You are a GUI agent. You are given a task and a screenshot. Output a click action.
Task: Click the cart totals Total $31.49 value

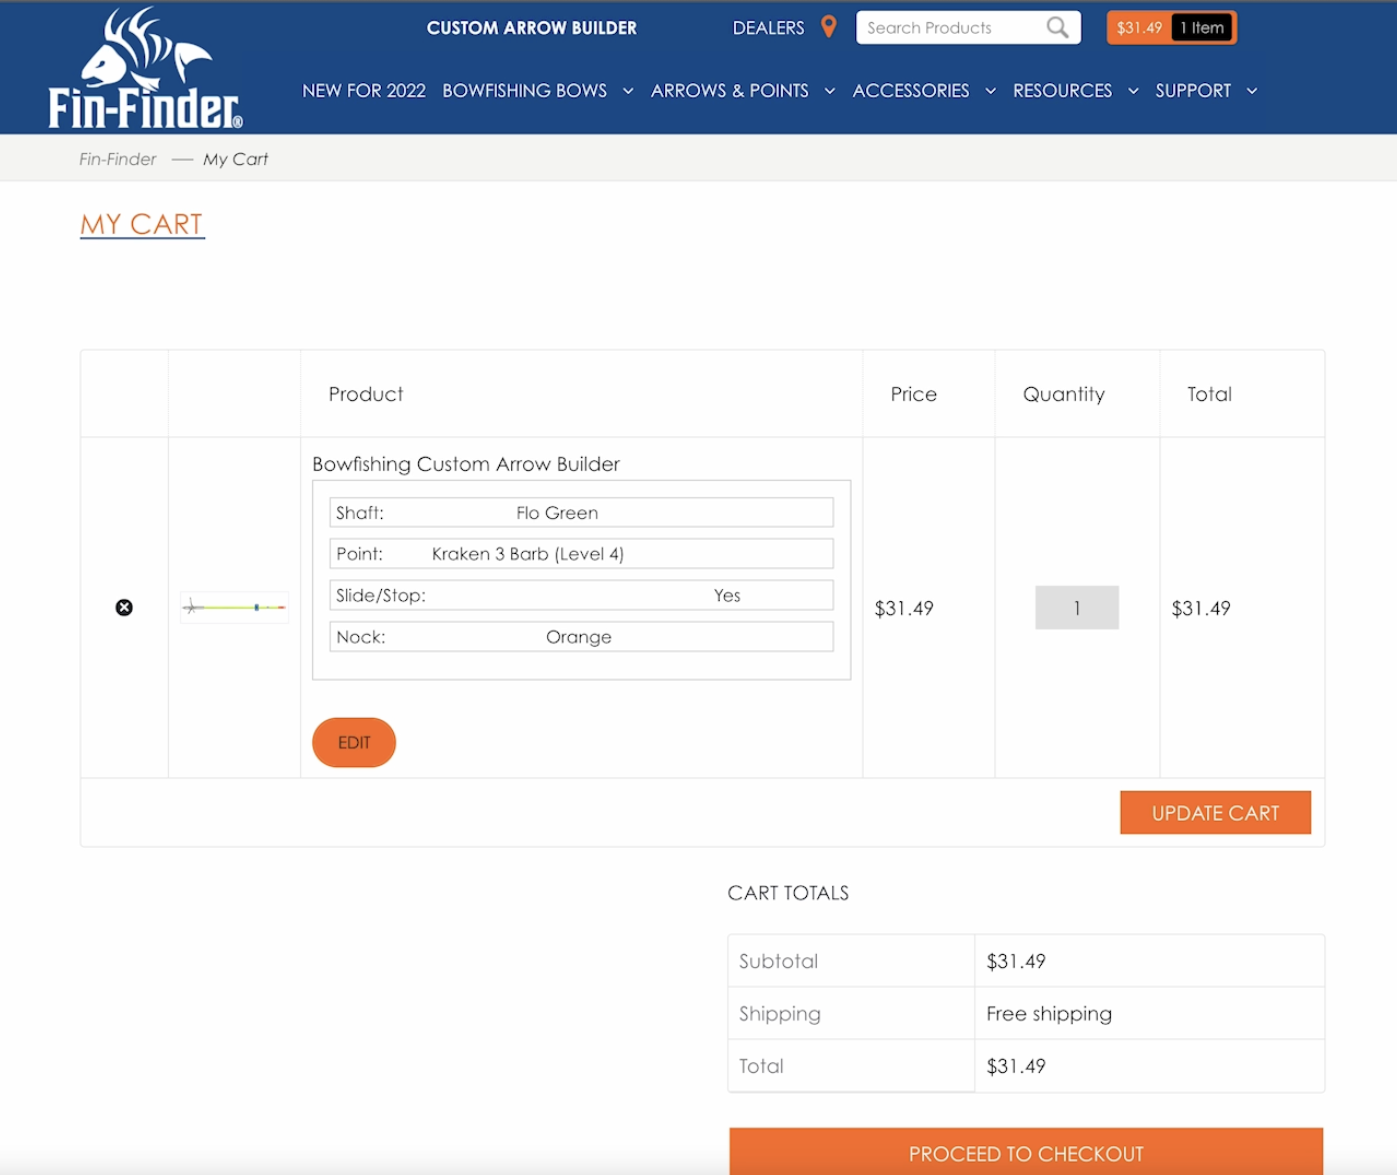pyautogui.click(x=1016, y=1066)
